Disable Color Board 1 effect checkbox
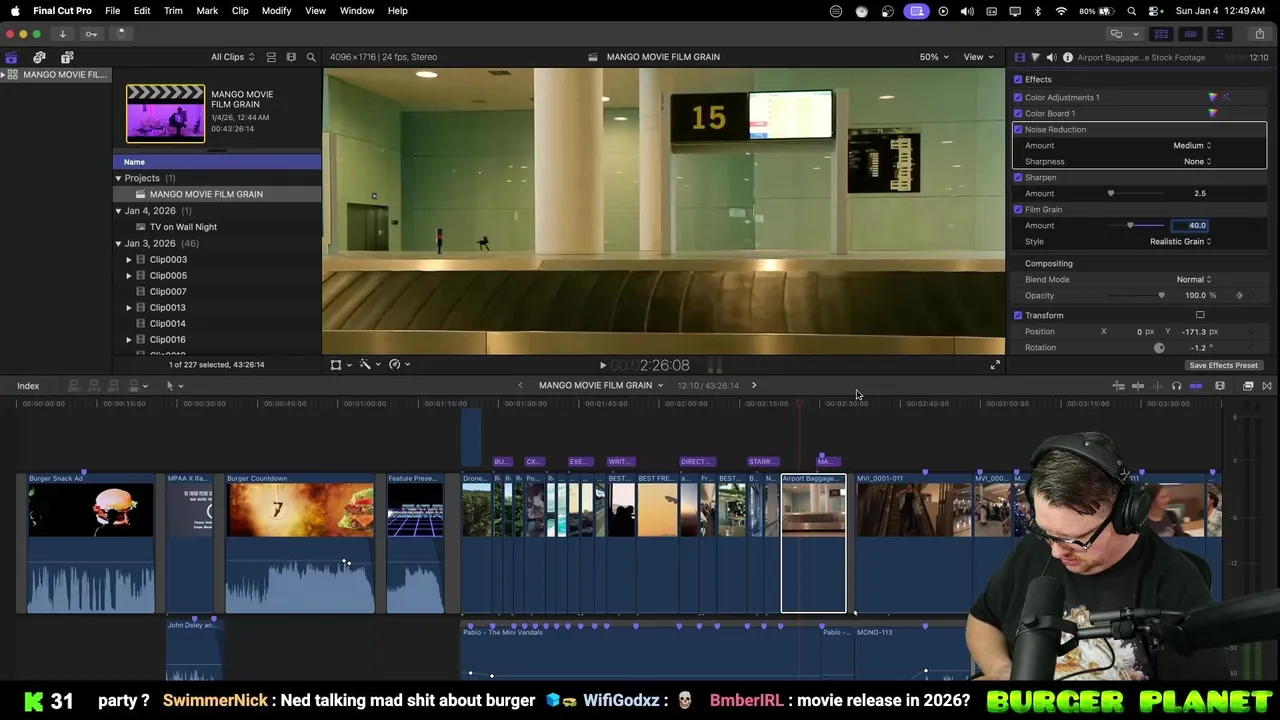The width and height of the screenshot is (1280, 720). [1018, 114]
